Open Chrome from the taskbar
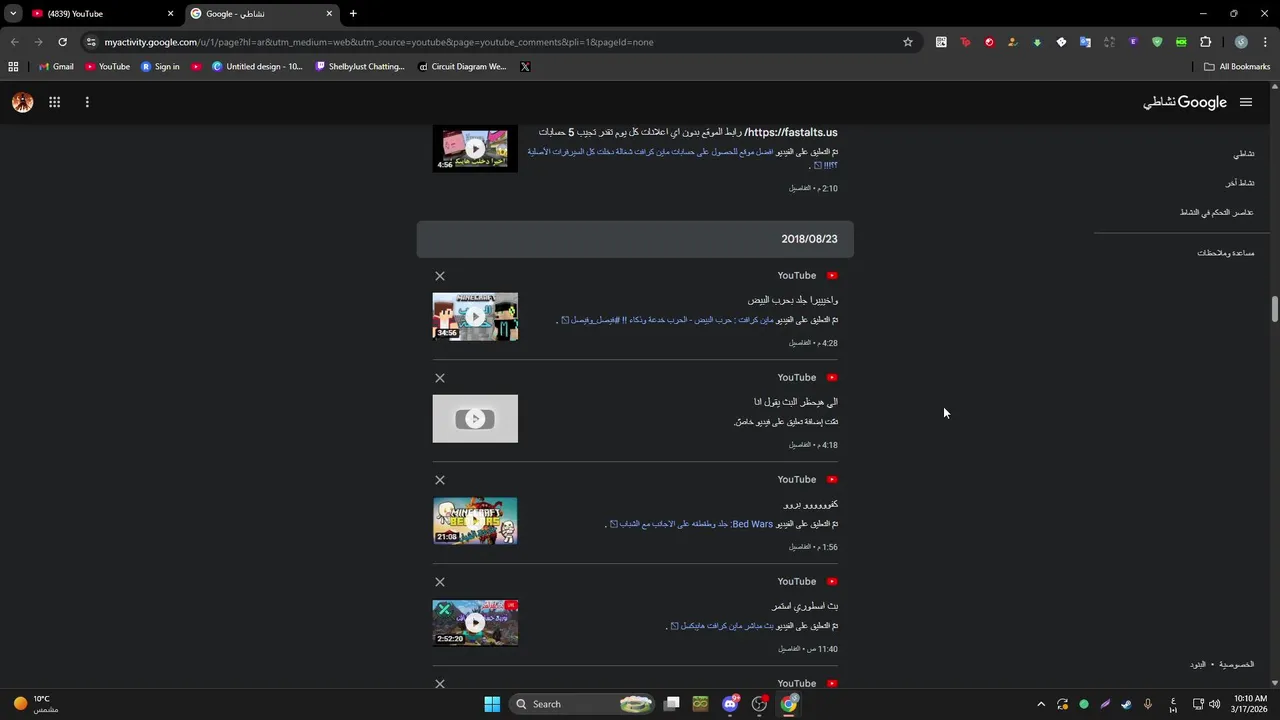1280x720 pixels. click(x=789, y=704)
